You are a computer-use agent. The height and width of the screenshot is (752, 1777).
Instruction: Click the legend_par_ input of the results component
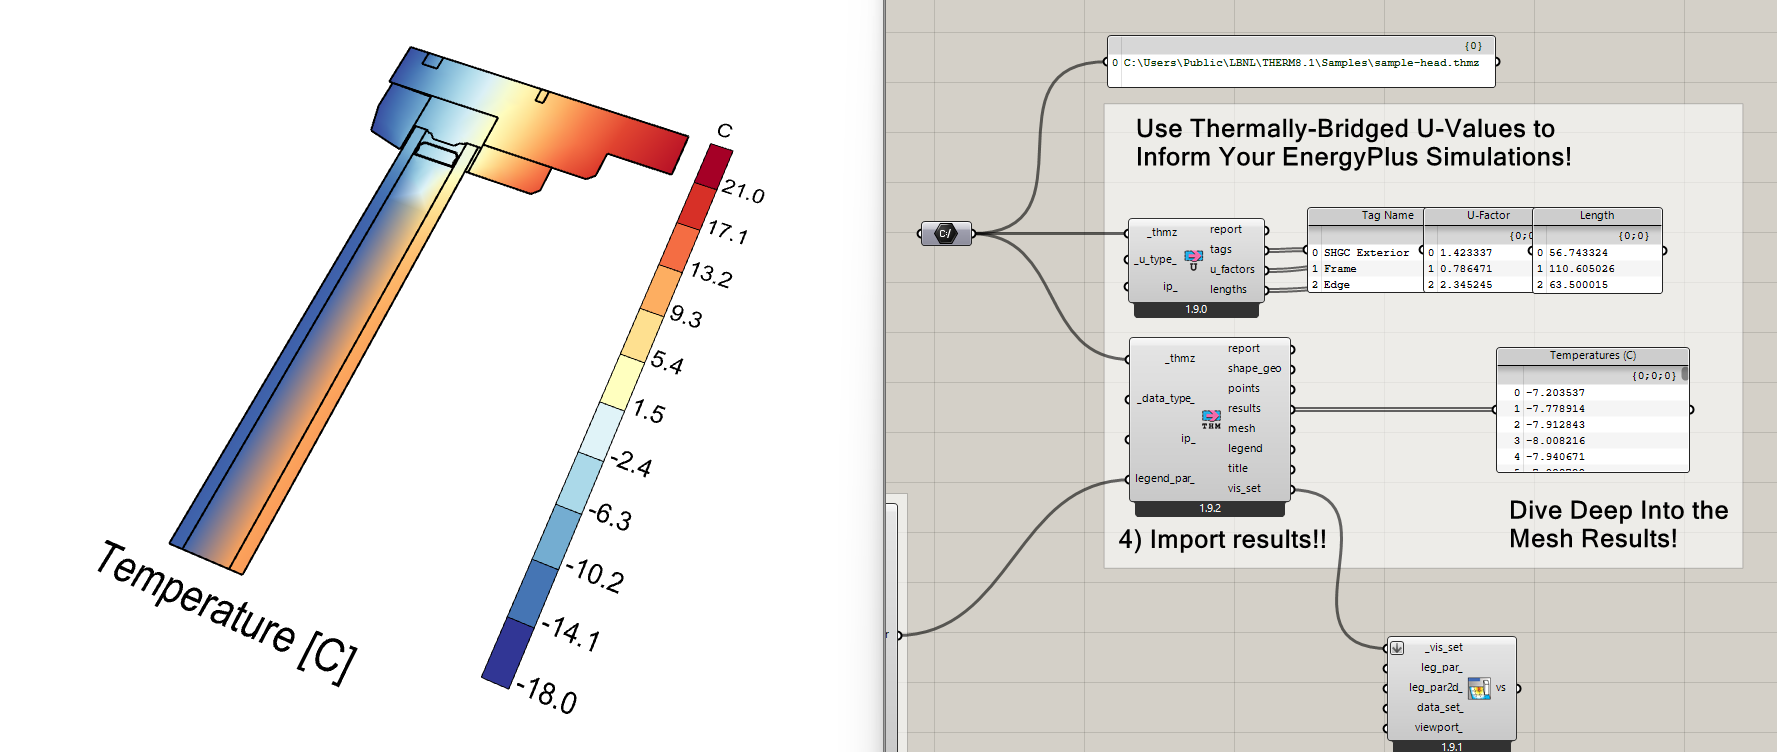tap(1164, 479)
